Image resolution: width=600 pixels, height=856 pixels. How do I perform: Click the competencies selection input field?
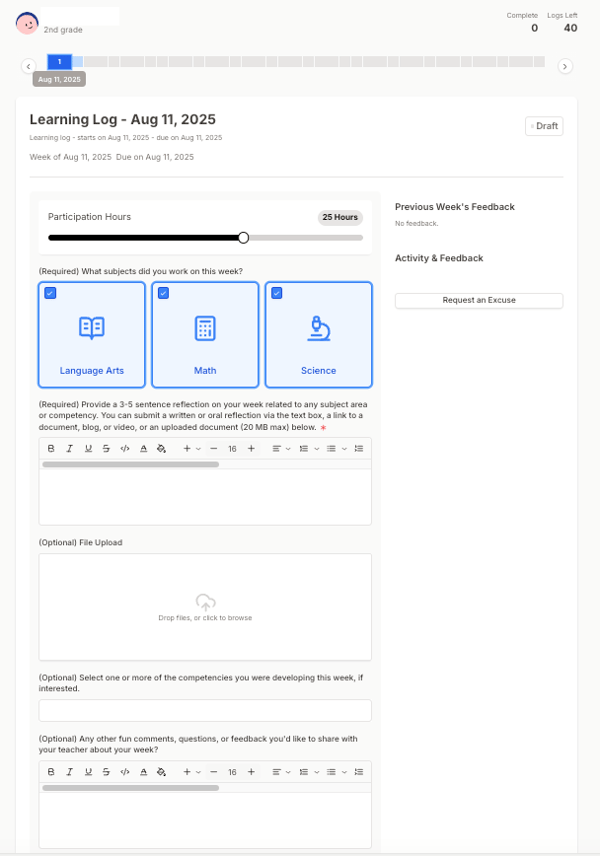click(205, 711)
